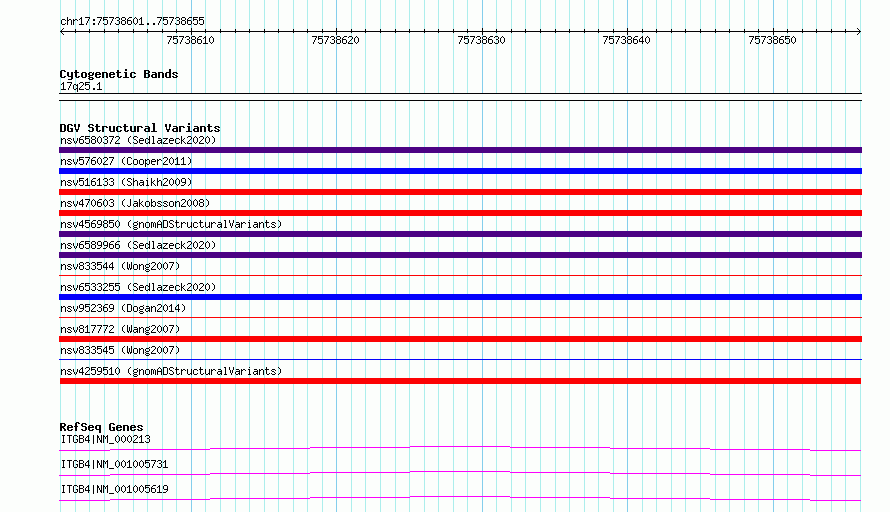Click purple bar under nsv6589966
The height and width of the screenshot is (512, 890).
[460, 255]
